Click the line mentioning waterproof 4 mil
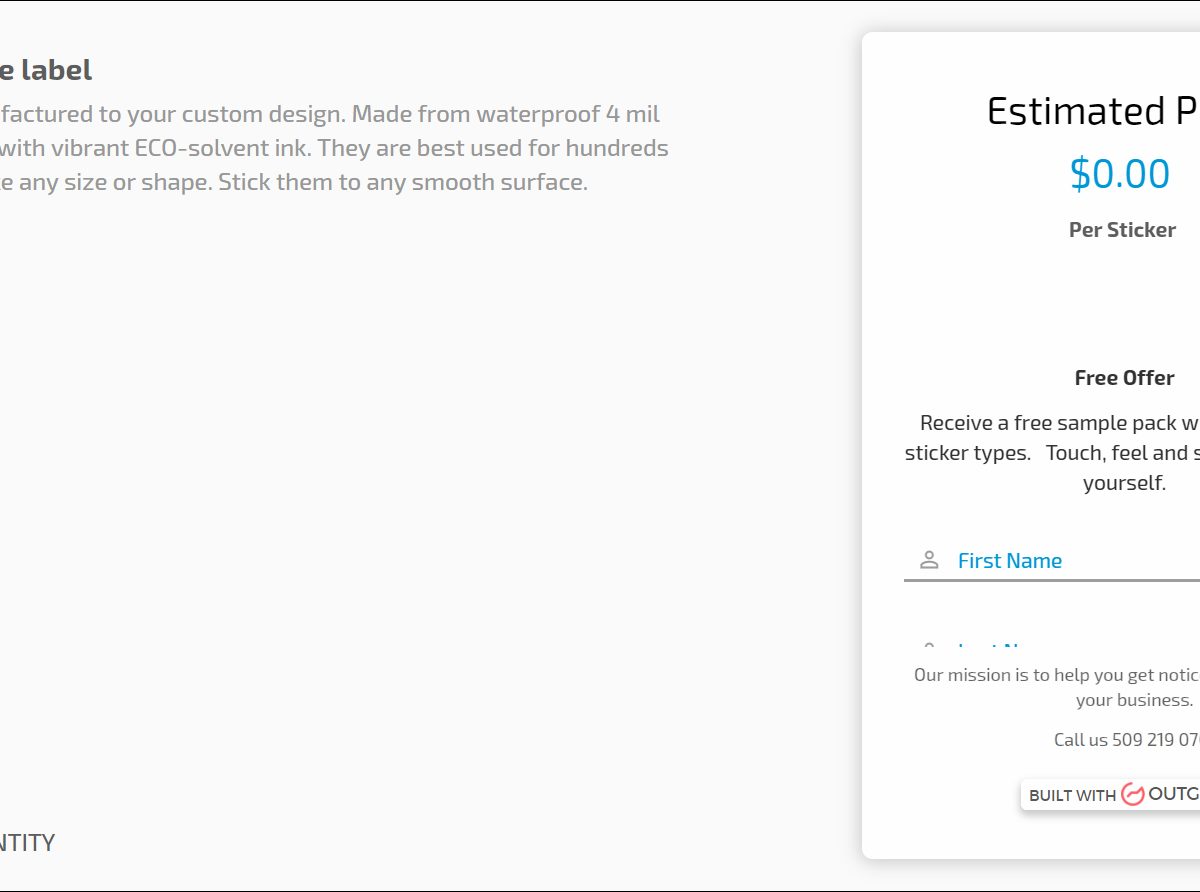The height and width of the screenshot is (892, 1200). 330,114
